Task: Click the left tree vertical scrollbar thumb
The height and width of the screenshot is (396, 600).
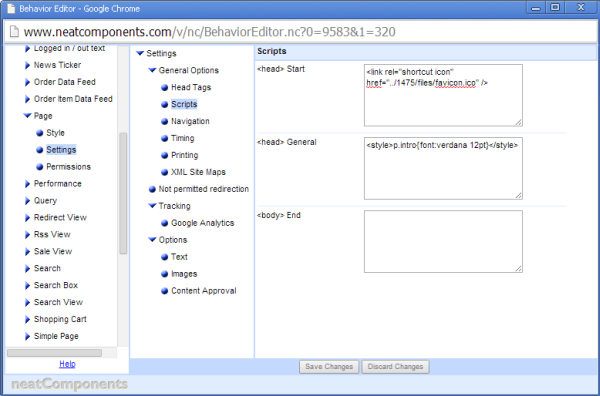Action: point(123,193)
